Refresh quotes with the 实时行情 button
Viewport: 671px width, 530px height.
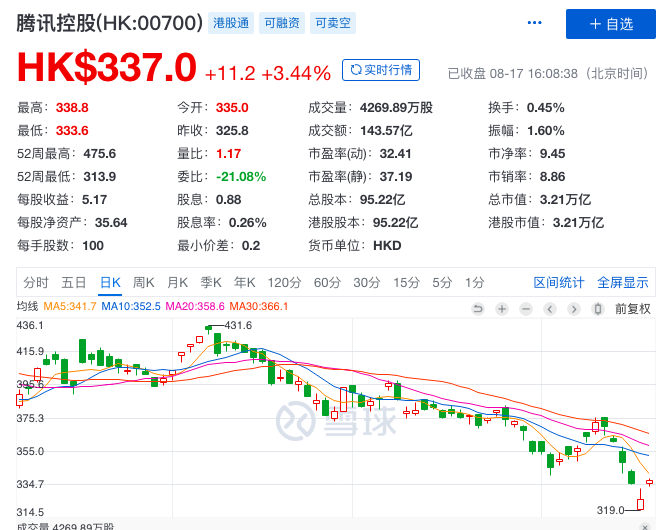coord(381,70)
